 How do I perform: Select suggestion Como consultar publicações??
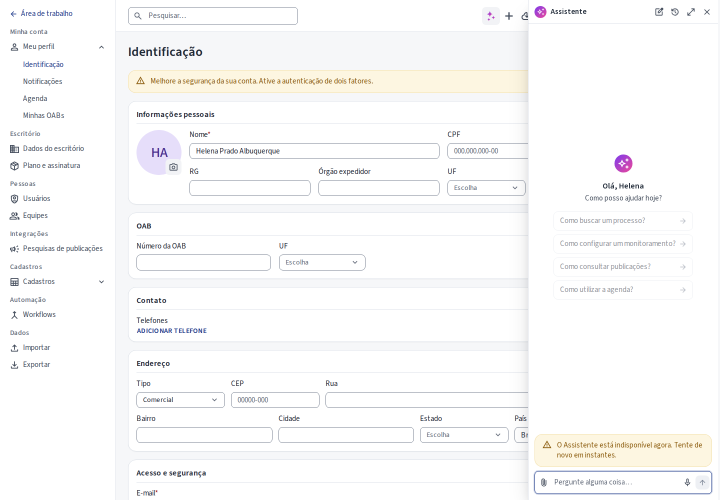623,267
